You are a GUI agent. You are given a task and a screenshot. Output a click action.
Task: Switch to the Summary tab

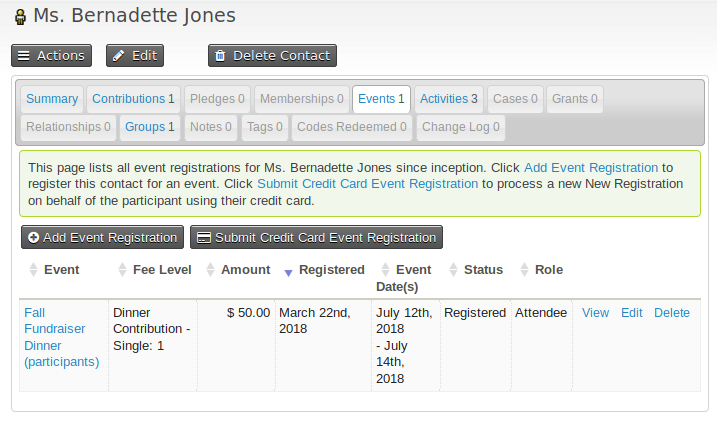pos(52,99)
